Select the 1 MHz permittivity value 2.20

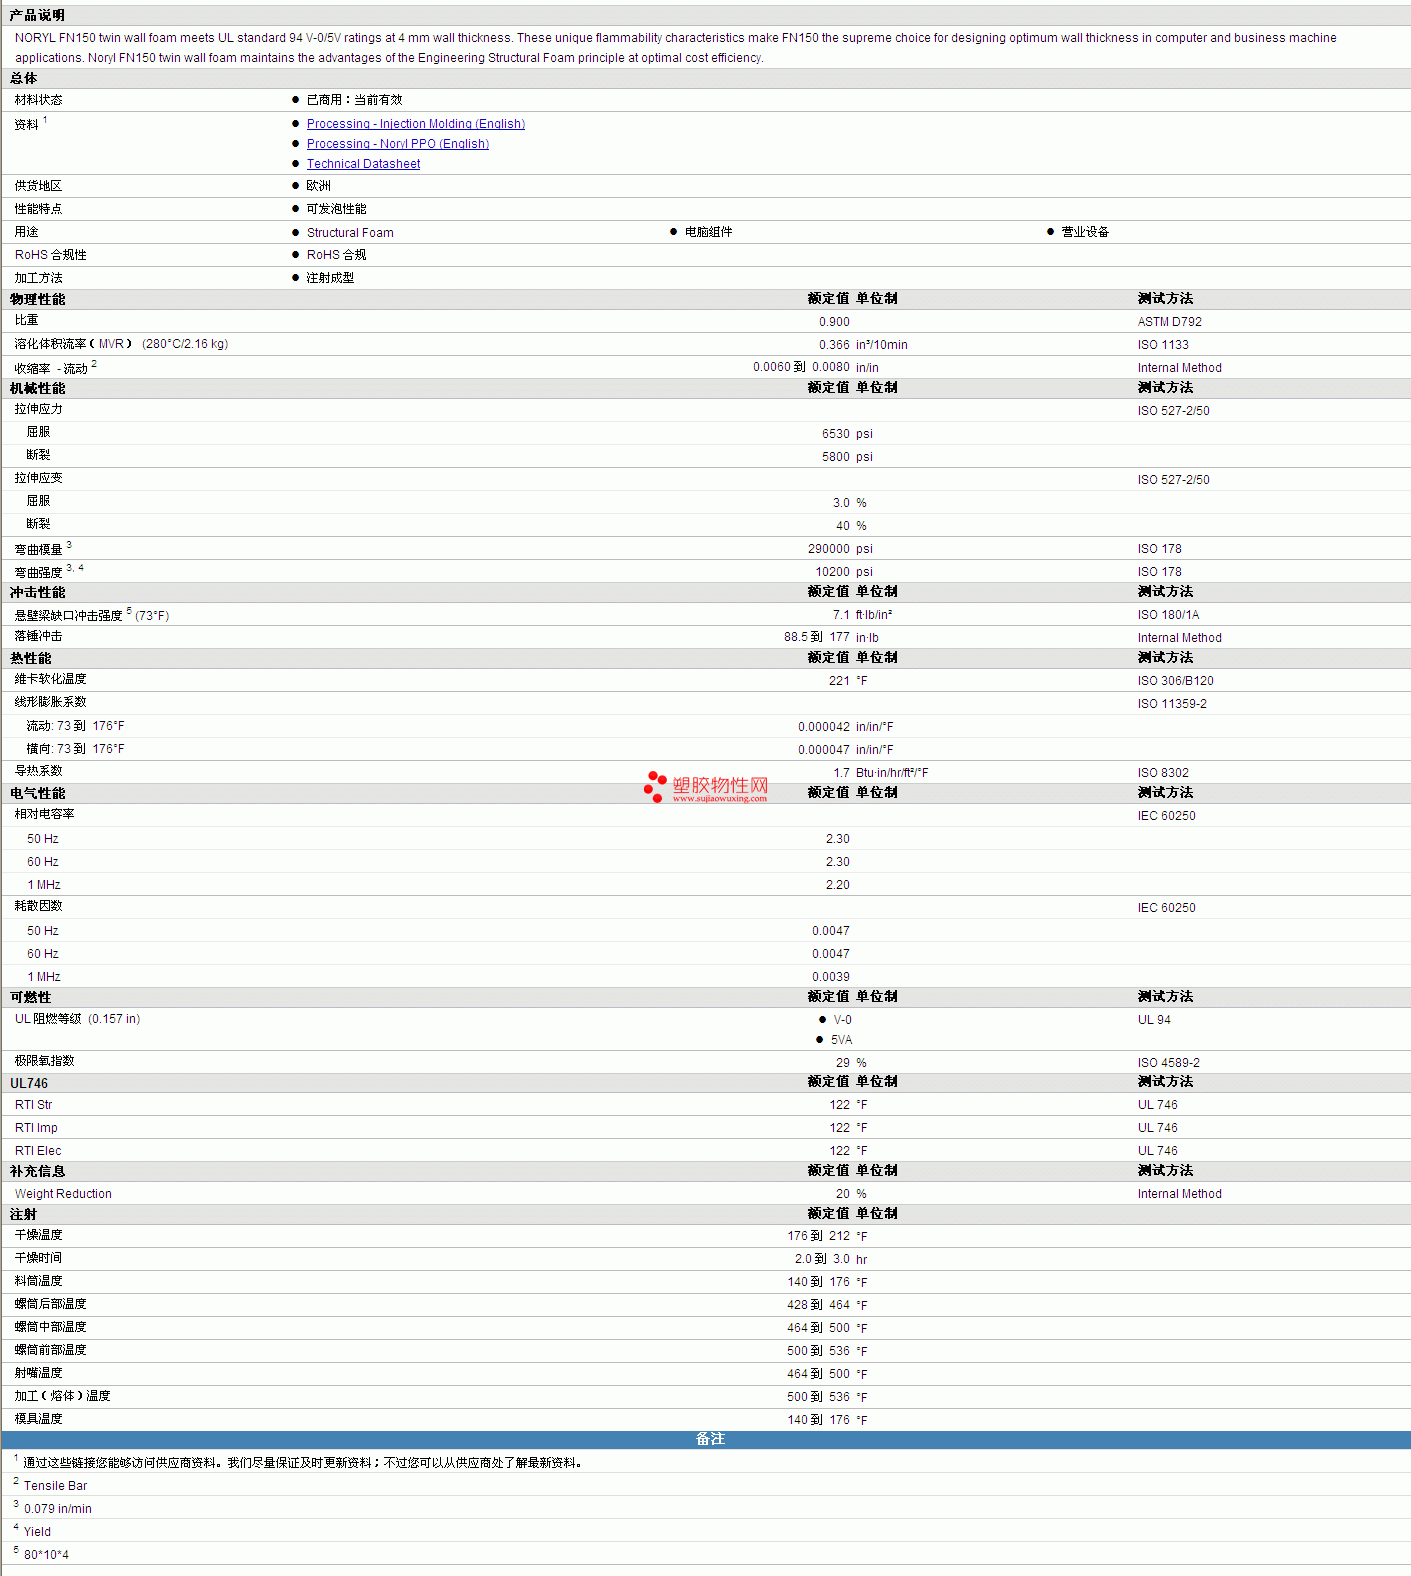(838, 885)
